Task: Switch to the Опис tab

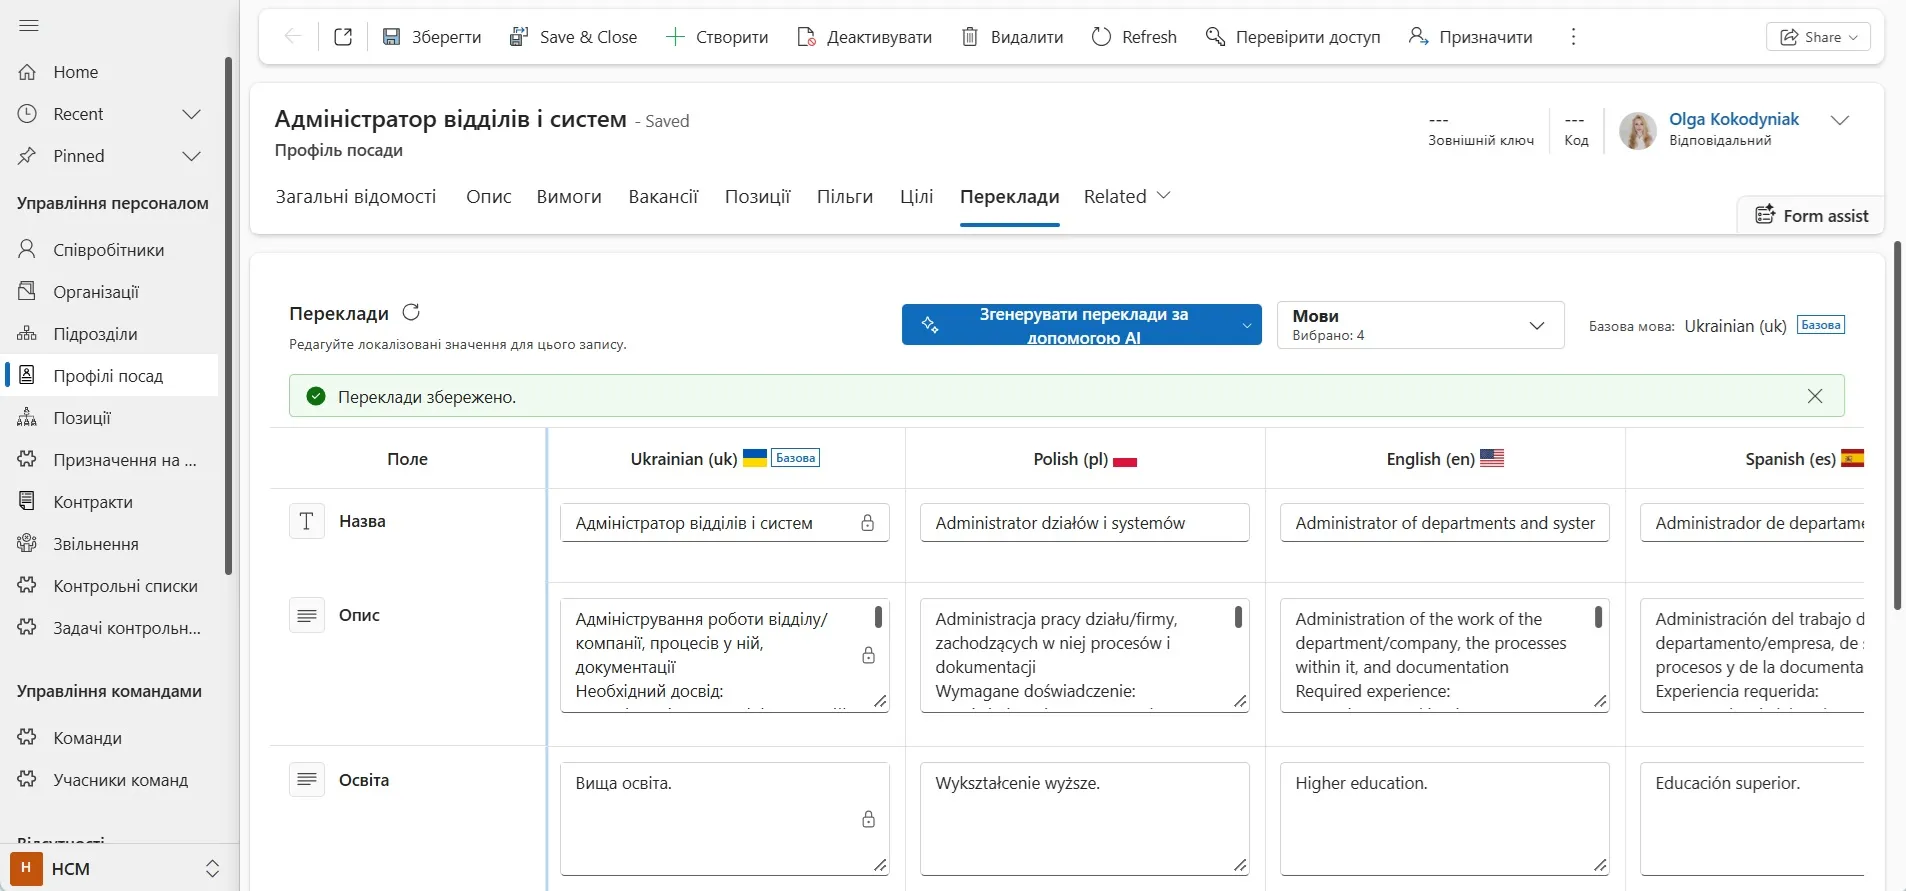Action: pos(489,197)
